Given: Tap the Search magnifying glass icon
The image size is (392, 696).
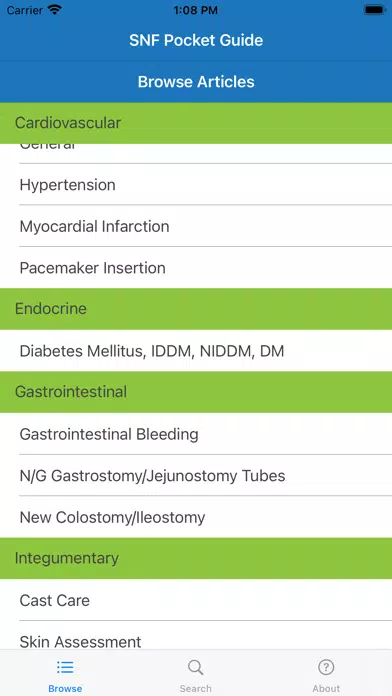Looking at the screenshot, I should tap(195, 667).
